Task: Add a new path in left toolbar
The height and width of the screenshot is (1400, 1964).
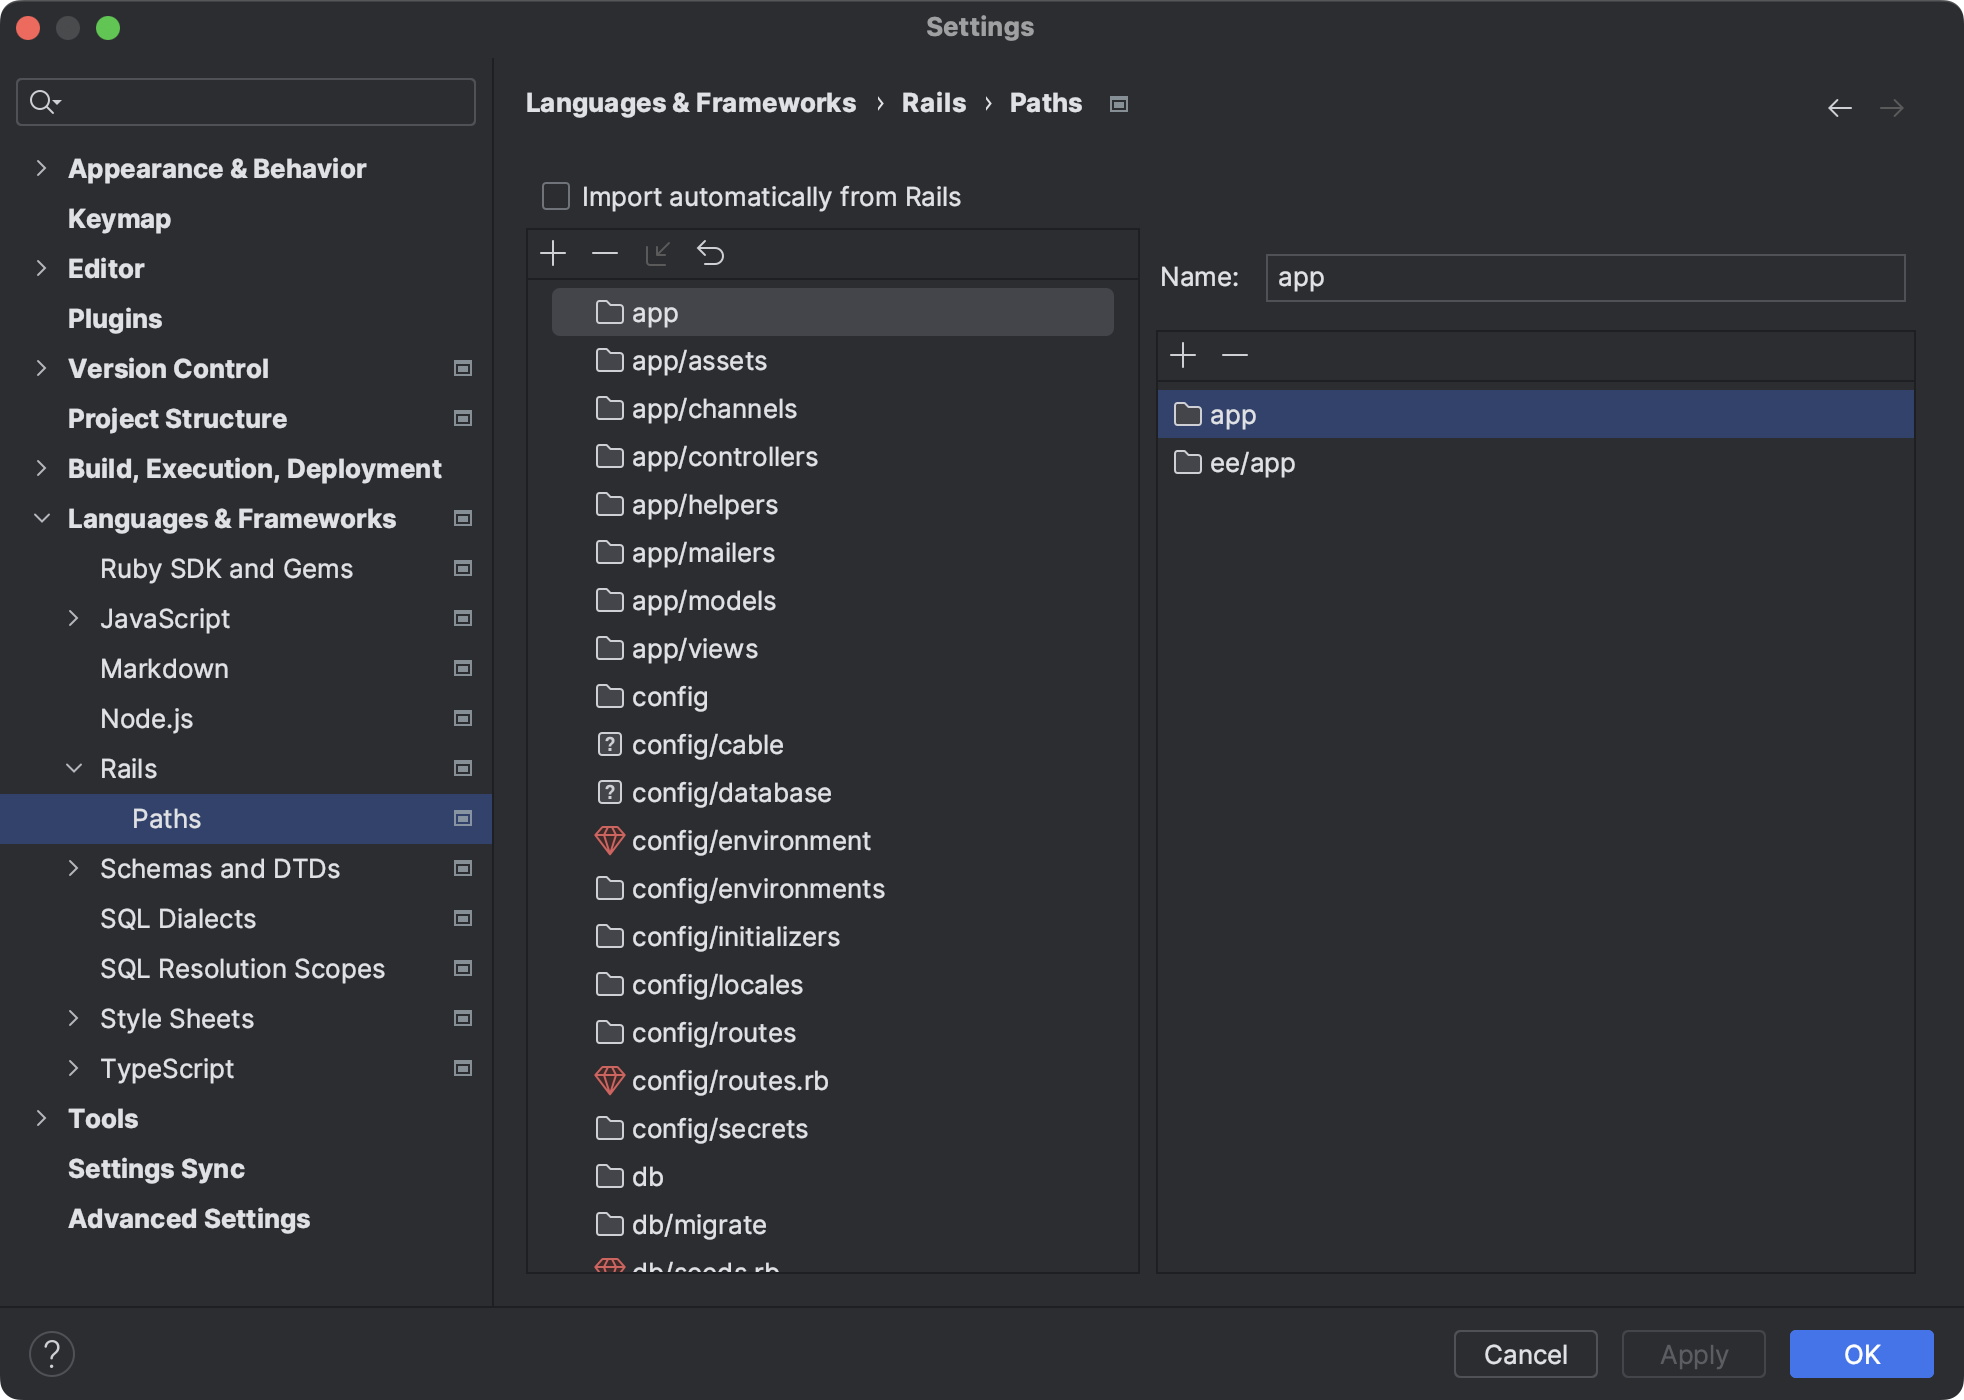Action: click(x=553, y=253)
